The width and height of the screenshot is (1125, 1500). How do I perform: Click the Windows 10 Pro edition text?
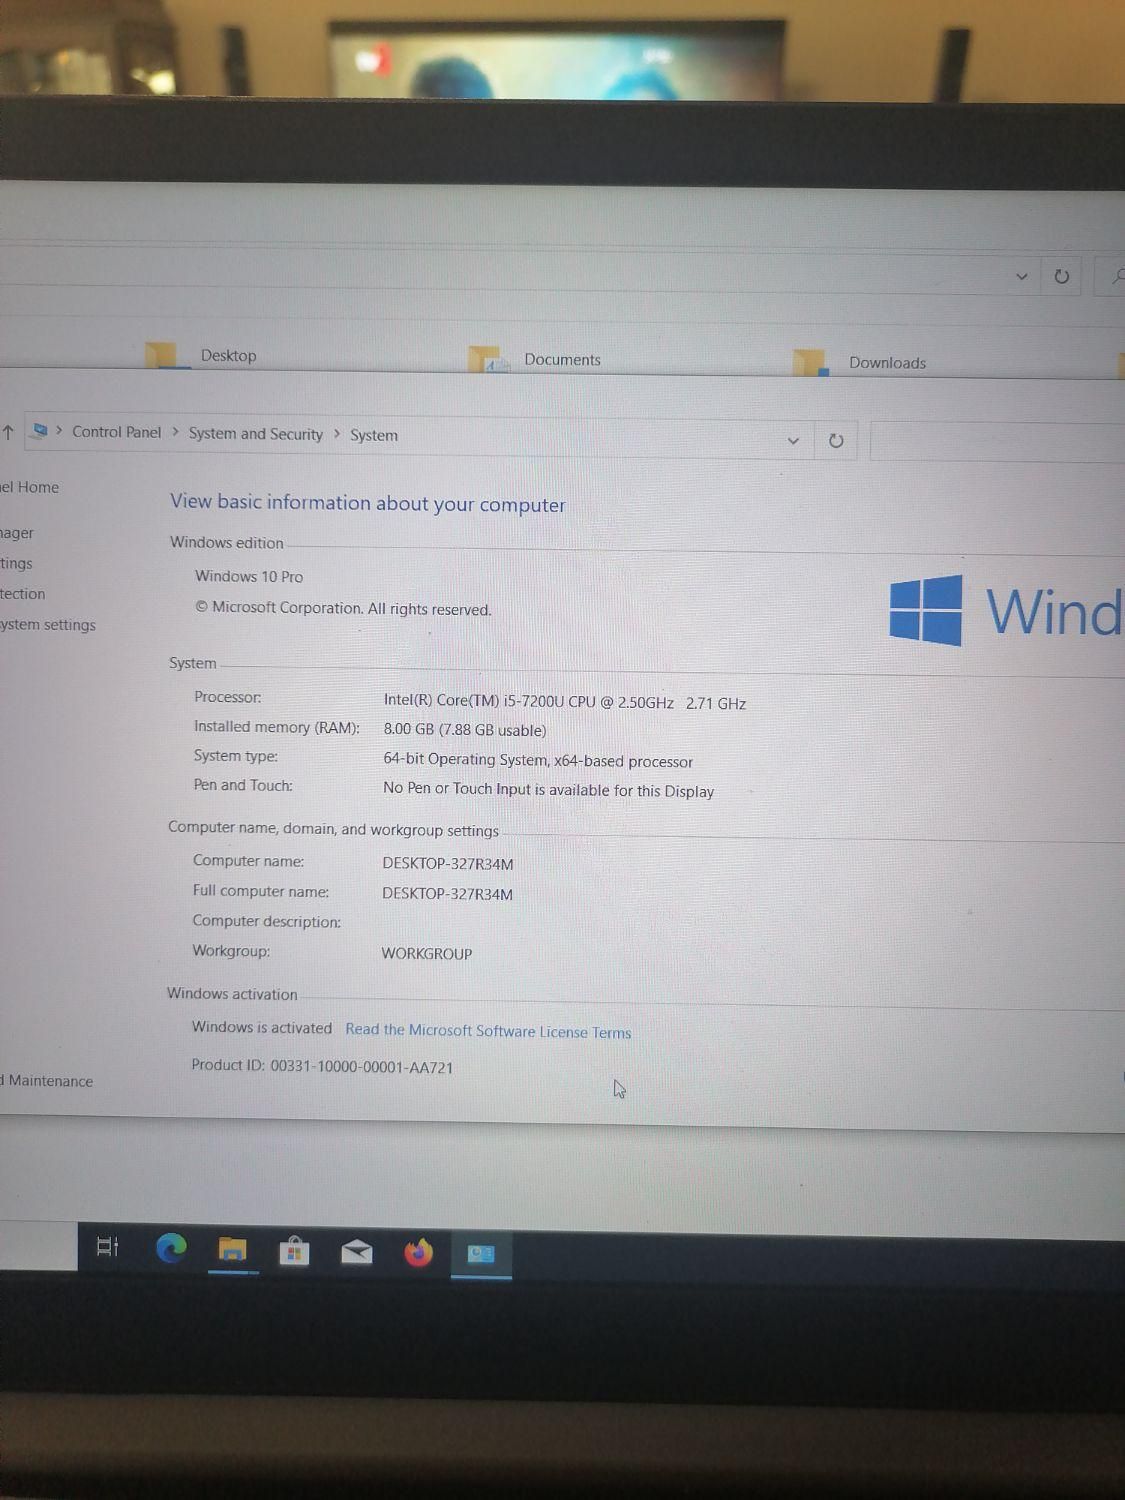(249, 576)
